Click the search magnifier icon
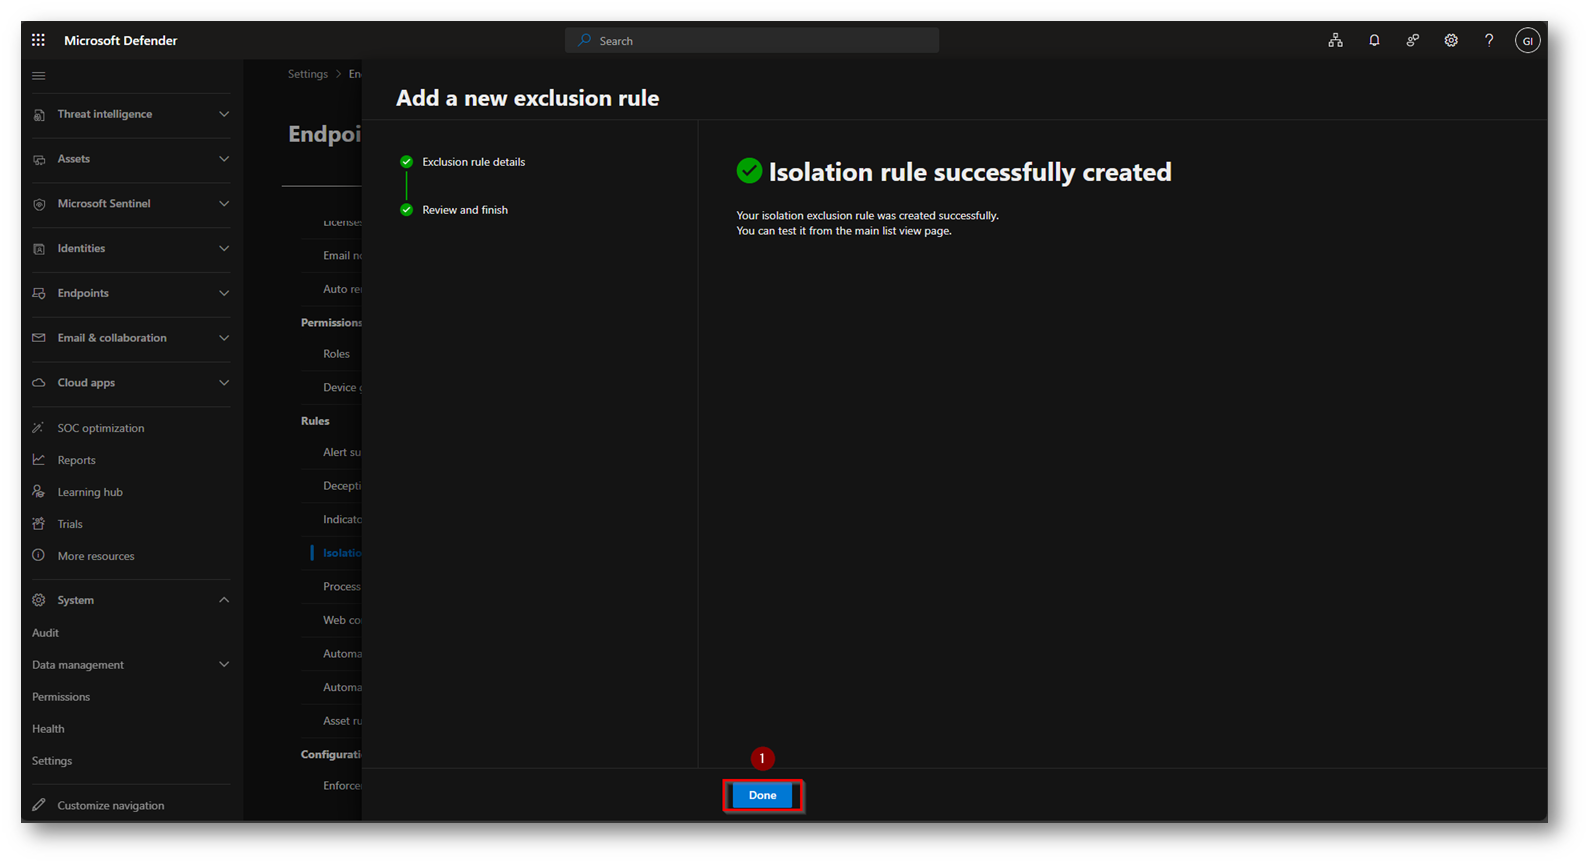The image size is (1590, 865). 585,41
